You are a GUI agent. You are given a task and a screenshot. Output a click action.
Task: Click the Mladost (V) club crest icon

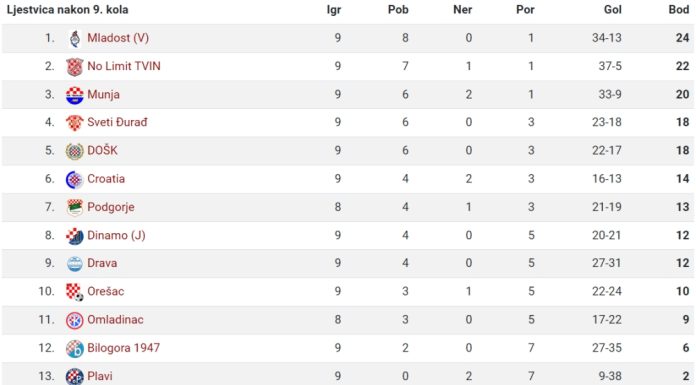coord(75,39)
